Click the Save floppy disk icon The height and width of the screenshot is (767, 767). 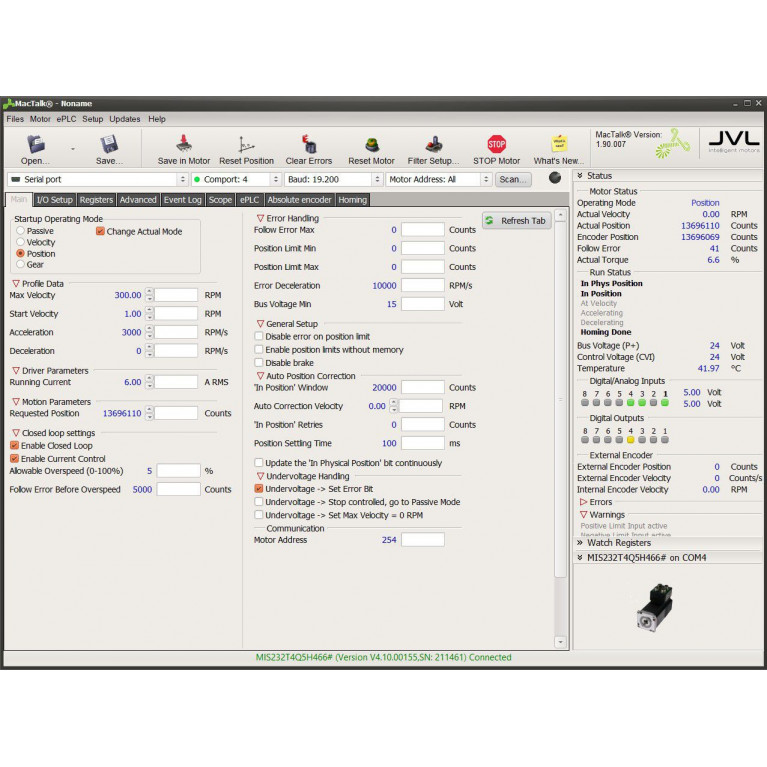tap(109, 145)
